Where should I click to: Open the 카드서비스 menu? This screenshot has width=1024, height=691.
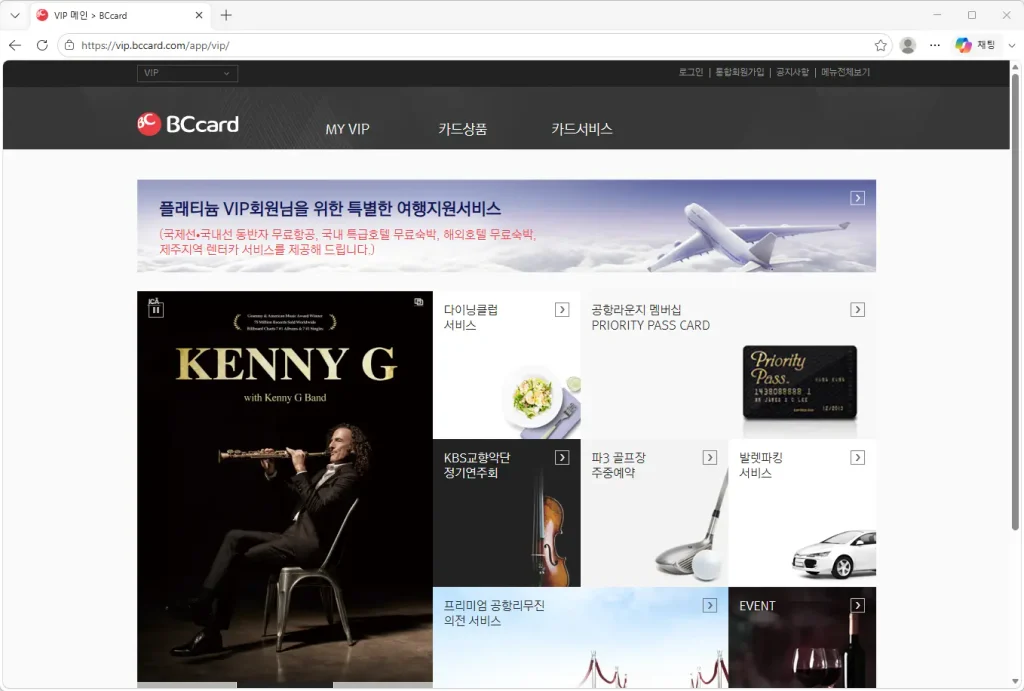pyautogui.click(x=582, y=129)
